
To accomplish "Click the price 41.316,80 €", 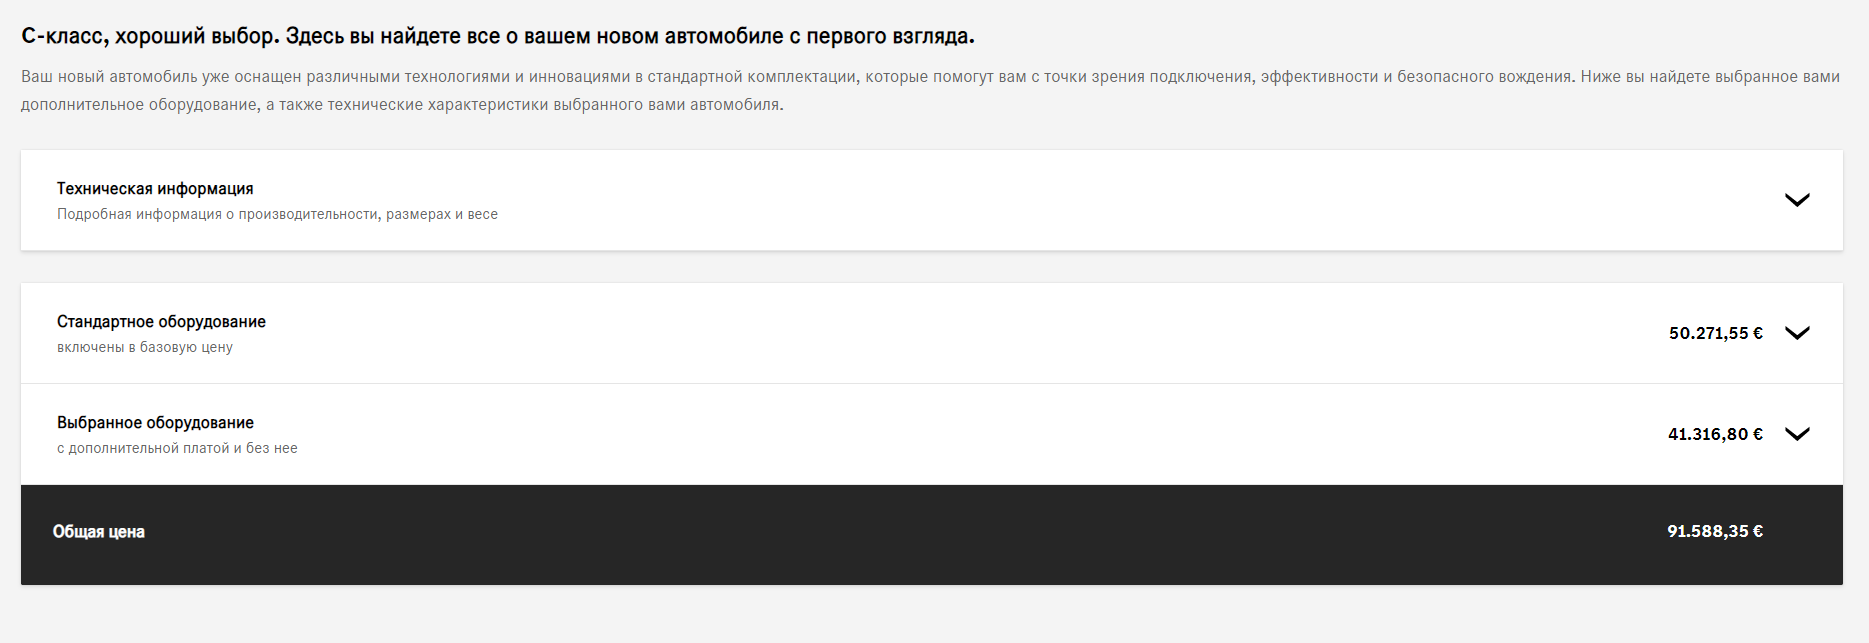I will click(1717, 432).
